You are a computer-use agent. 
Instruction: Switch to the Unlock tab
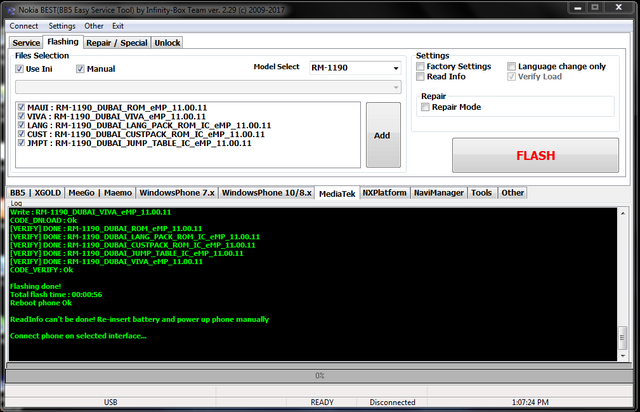(167, 43)
